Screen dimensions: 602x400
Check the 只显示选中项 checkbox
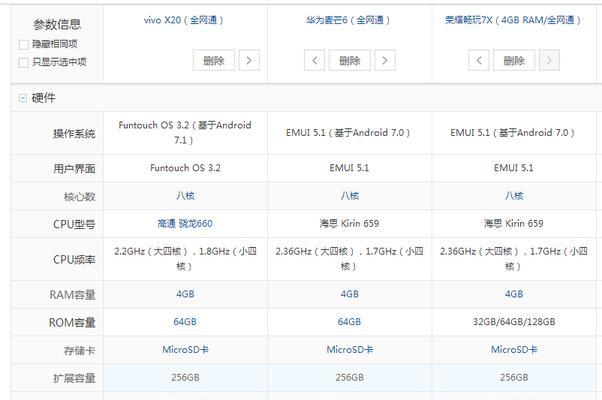(23, 62)
